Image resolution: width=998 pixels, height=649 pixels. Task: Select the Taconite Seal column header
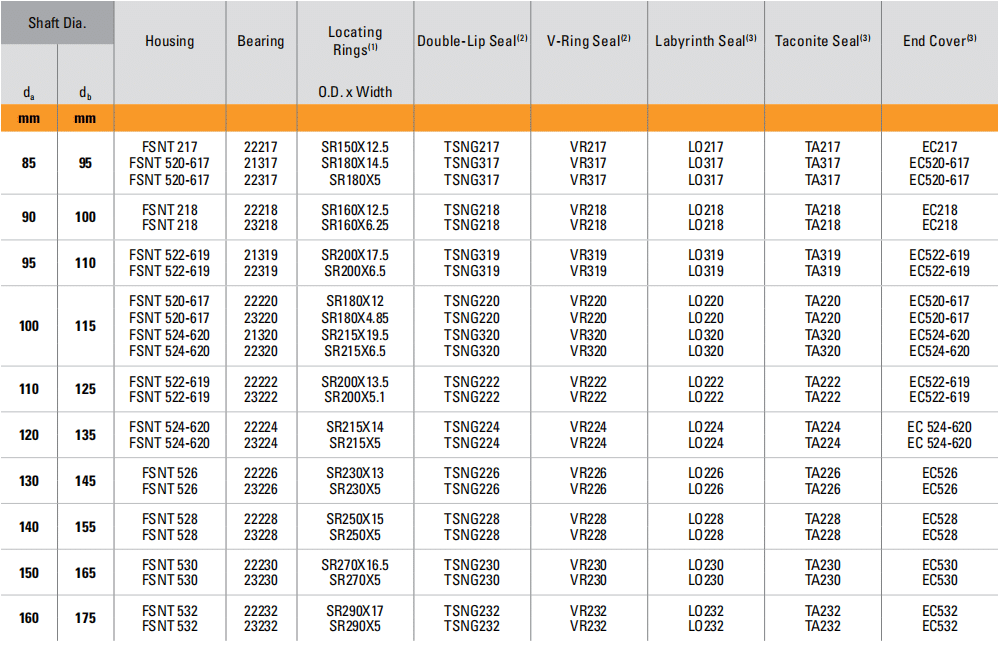(822, 41)
